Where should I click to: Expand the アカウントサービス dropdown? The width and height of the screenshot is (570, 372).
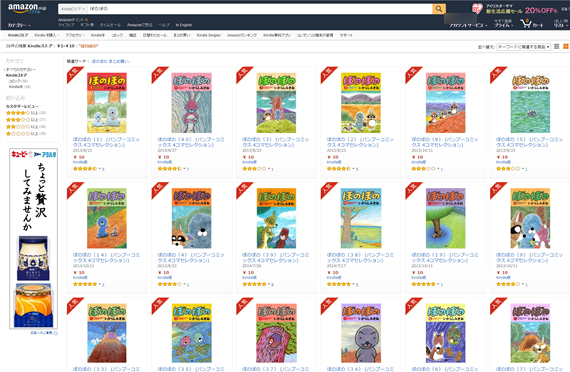[468, 25]
